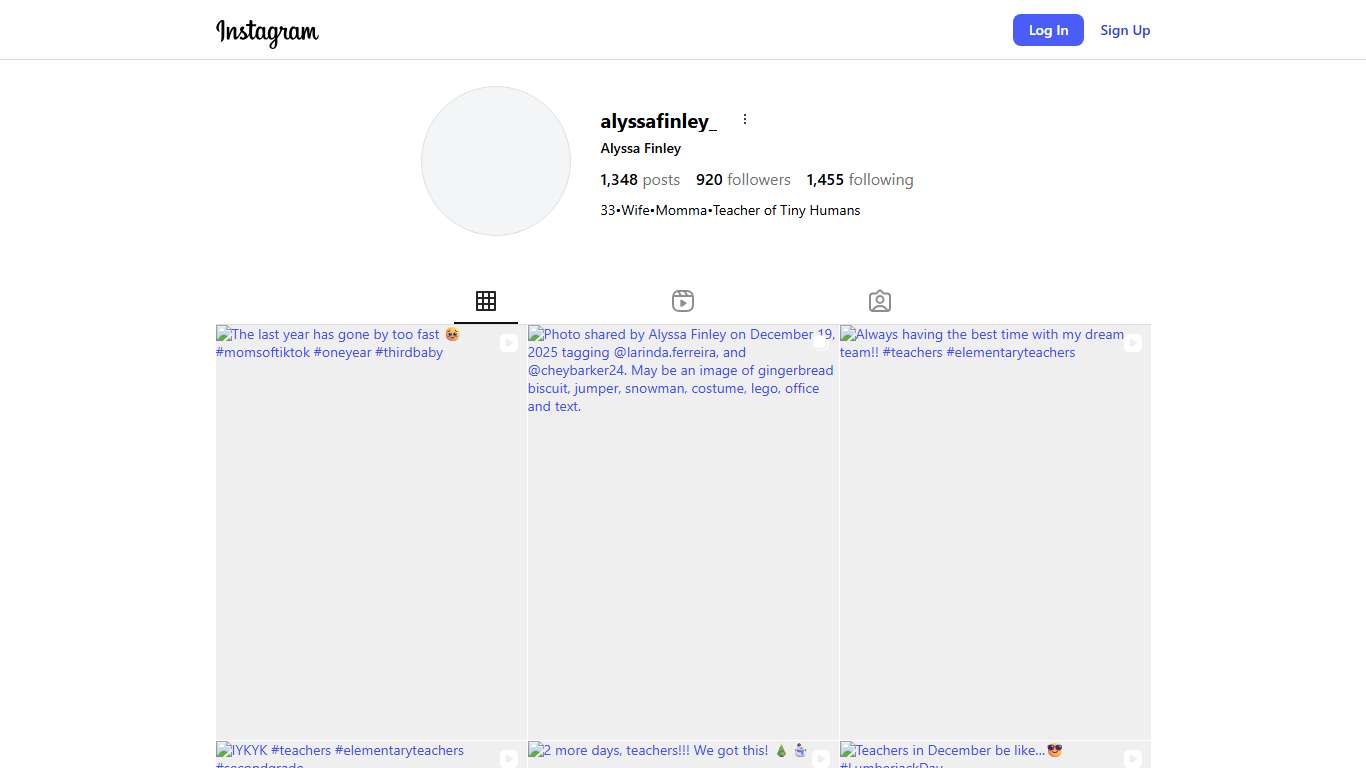The image size is (1366, 768).
Task: Click the reel icon on "last year" post
Action: (x=509, y=343)
